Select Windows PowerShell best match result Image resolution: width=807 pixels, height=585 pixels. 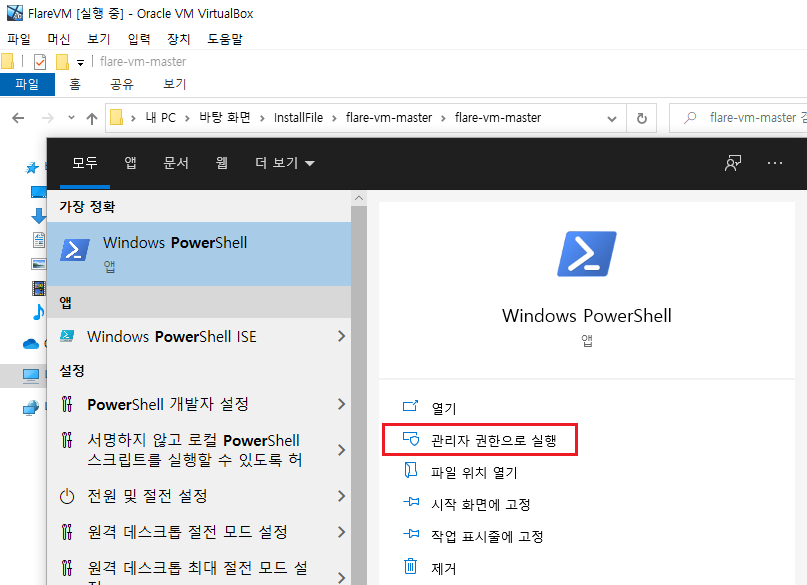199,254
